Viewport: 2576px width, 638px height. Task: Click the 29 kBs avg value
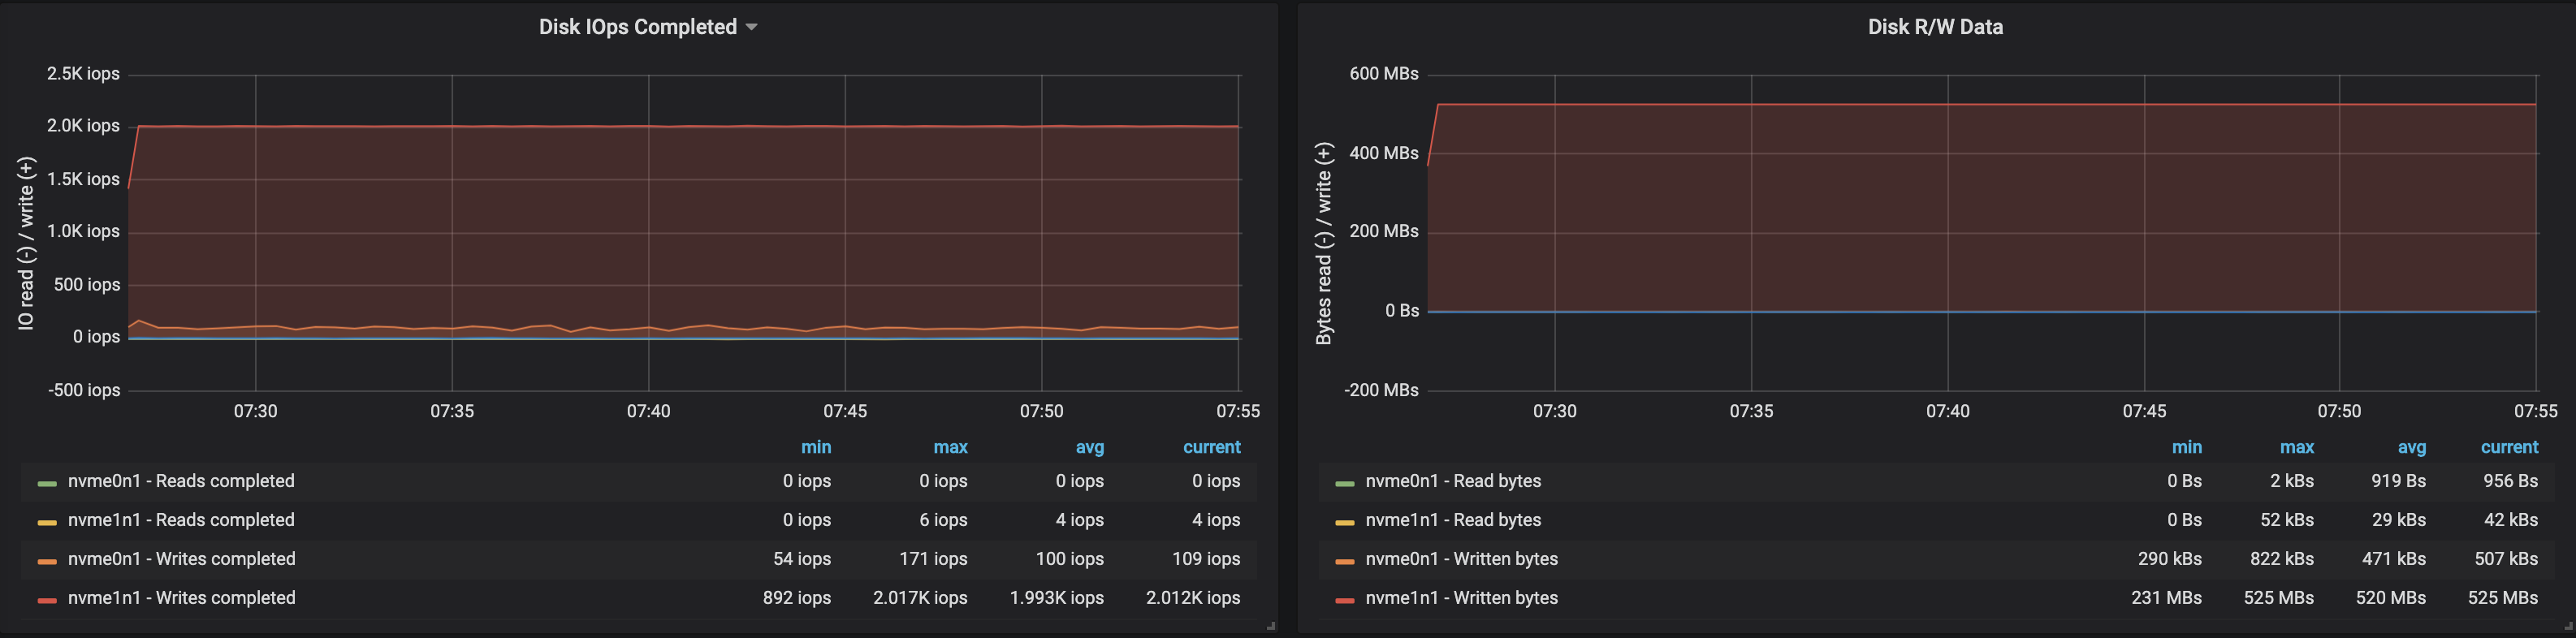pos(2399,520)
